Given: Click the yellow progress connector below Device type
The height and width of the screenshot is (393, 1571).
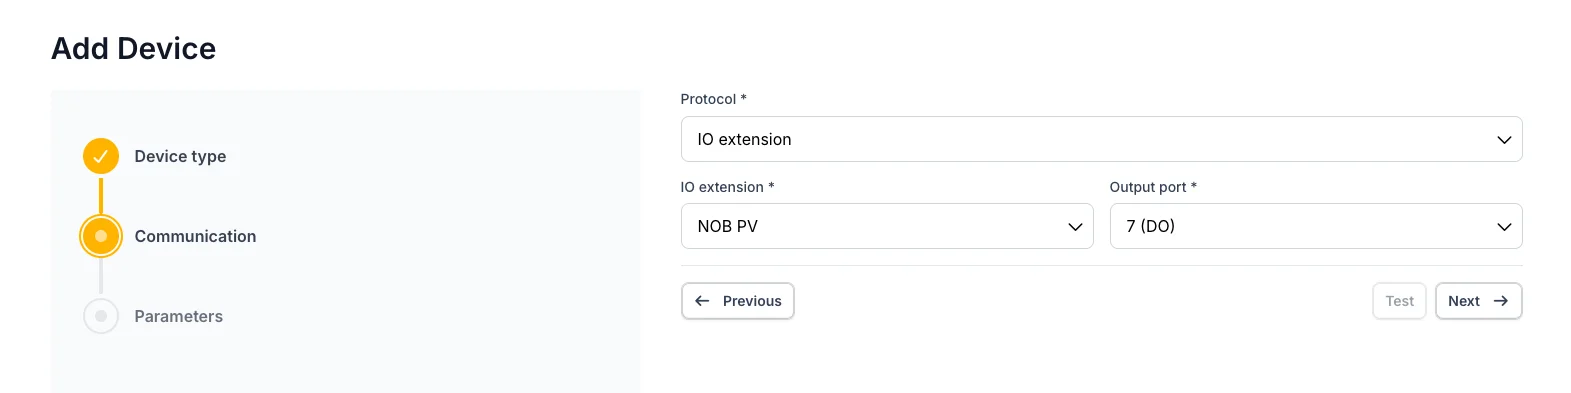Looking at the screenshot, I should [x=101, y=195].
